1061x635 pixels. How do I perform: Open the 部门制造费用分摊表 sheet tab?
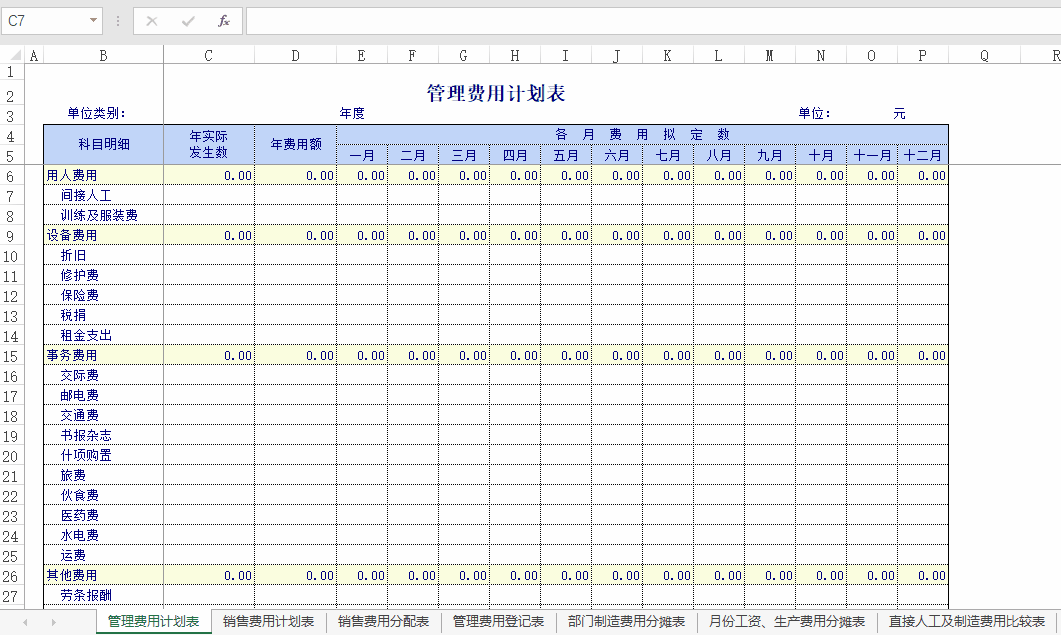coord(626,621)
